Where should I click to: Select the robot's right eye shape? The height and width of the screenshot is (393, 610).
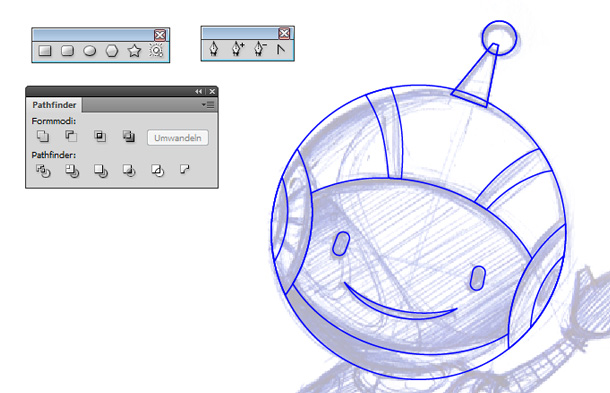(478, 278)
